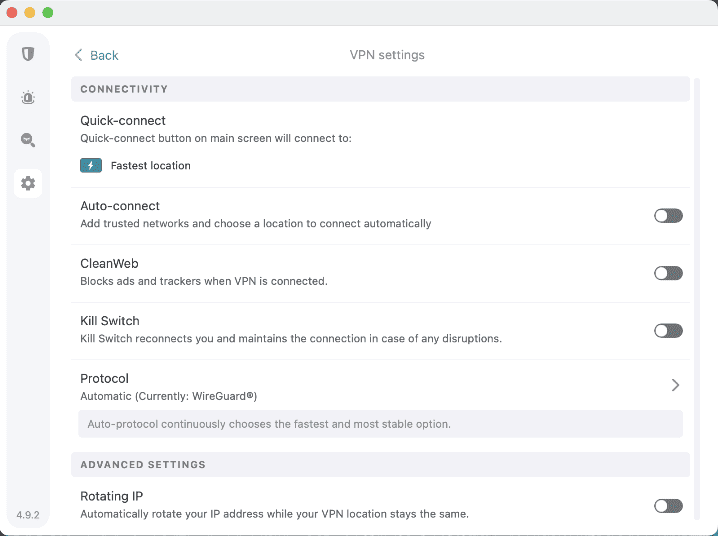This screenshot has width=718, height=536.
Task: Select the Auto-connect setting title
Action: click(x=120, y=206)
